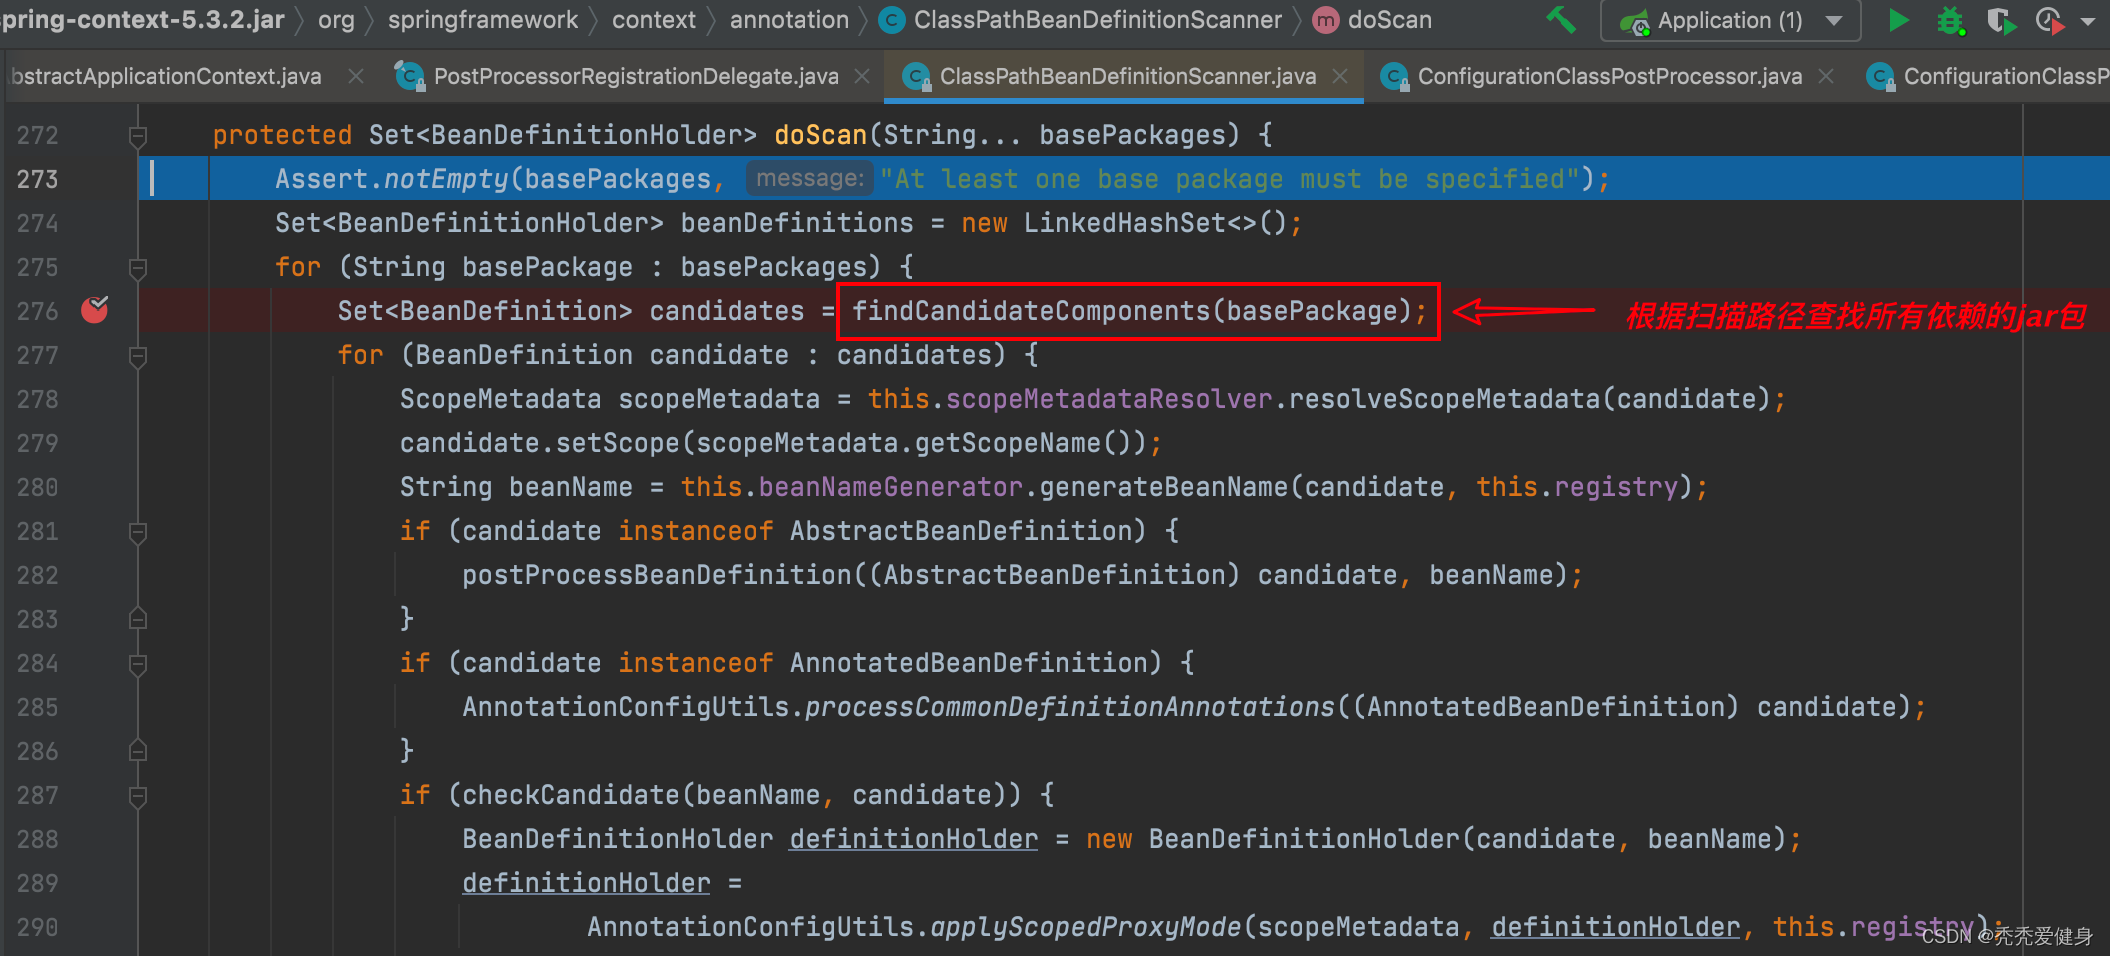The height and width of the screenshot is (956, 2110).
Task: Click the fold end marker on line 283
Action: [x=138, y=619]
